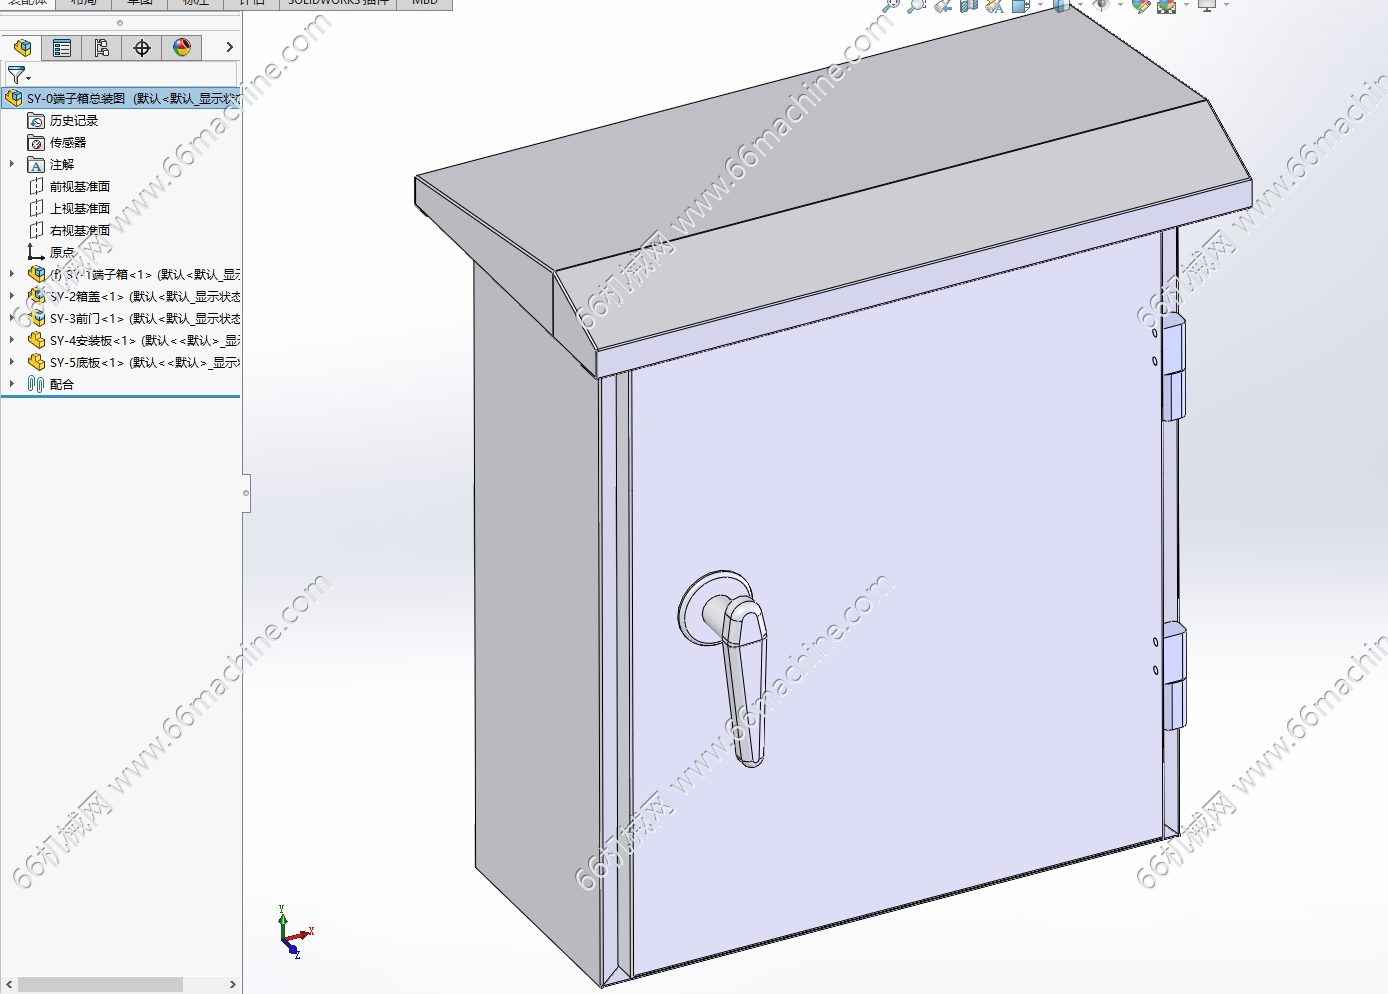Select the 注解 annotations folder icon

click(36, 164)
